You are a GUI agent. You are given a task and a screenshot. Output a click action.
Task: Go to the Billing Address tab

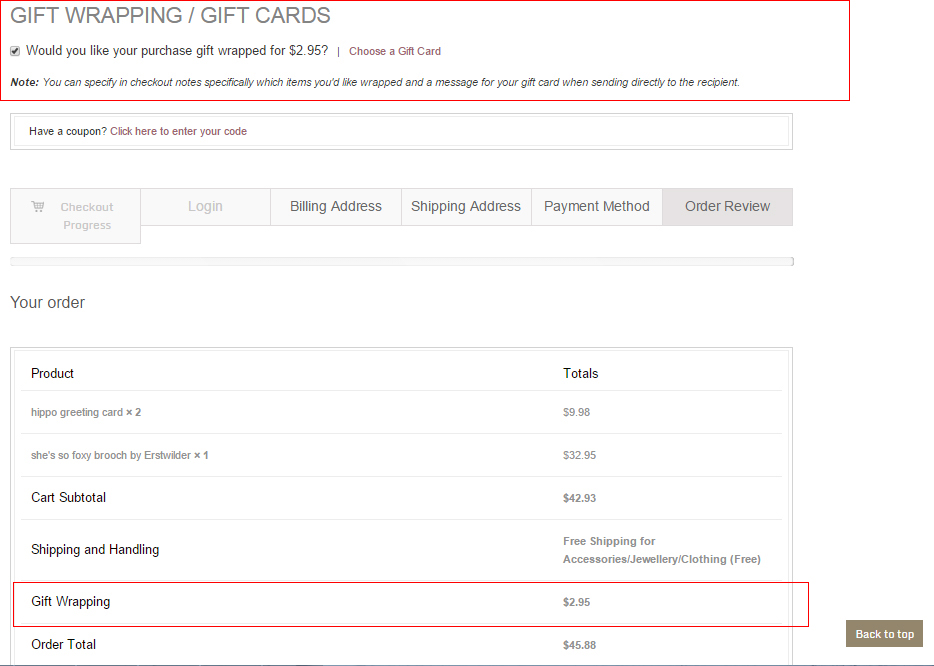pos(336,207)
